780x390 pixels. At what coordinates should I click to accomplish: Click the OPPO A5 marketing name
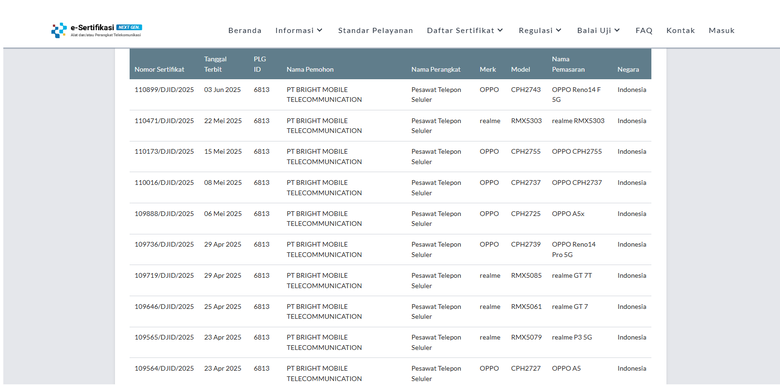click(566, 369)
